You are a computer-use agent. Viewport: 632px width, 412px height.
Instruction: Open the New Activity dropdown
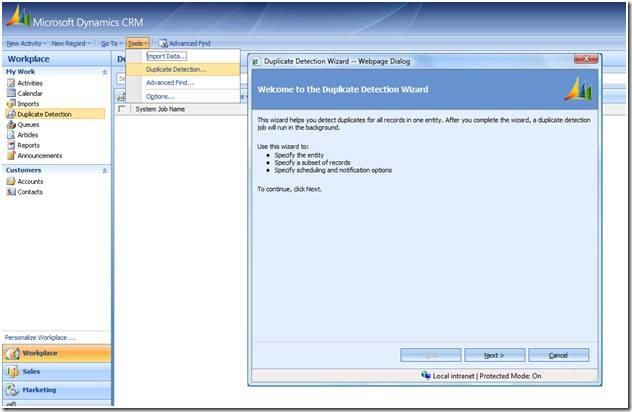point(26,43)
